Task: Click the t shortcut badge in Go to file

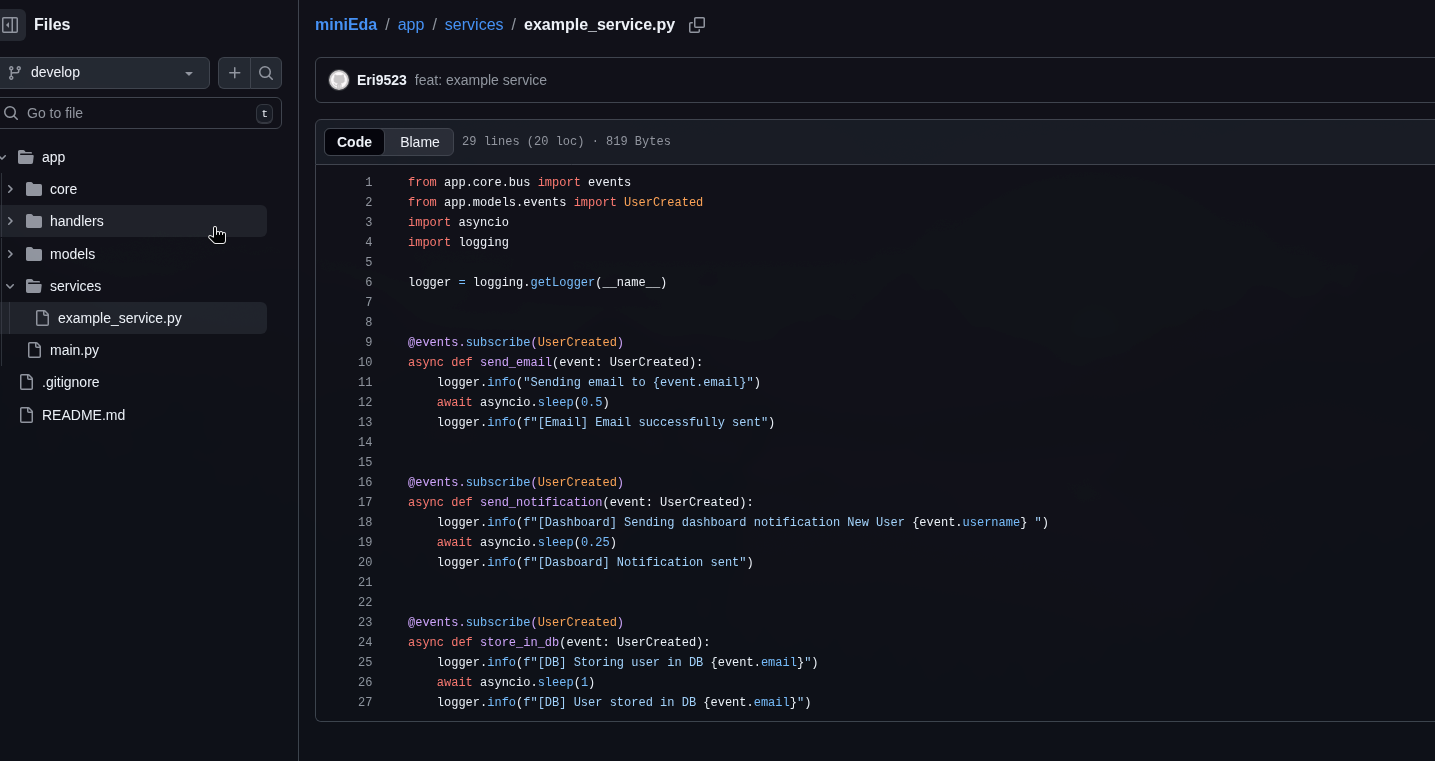Action: (x=264, y=113)
